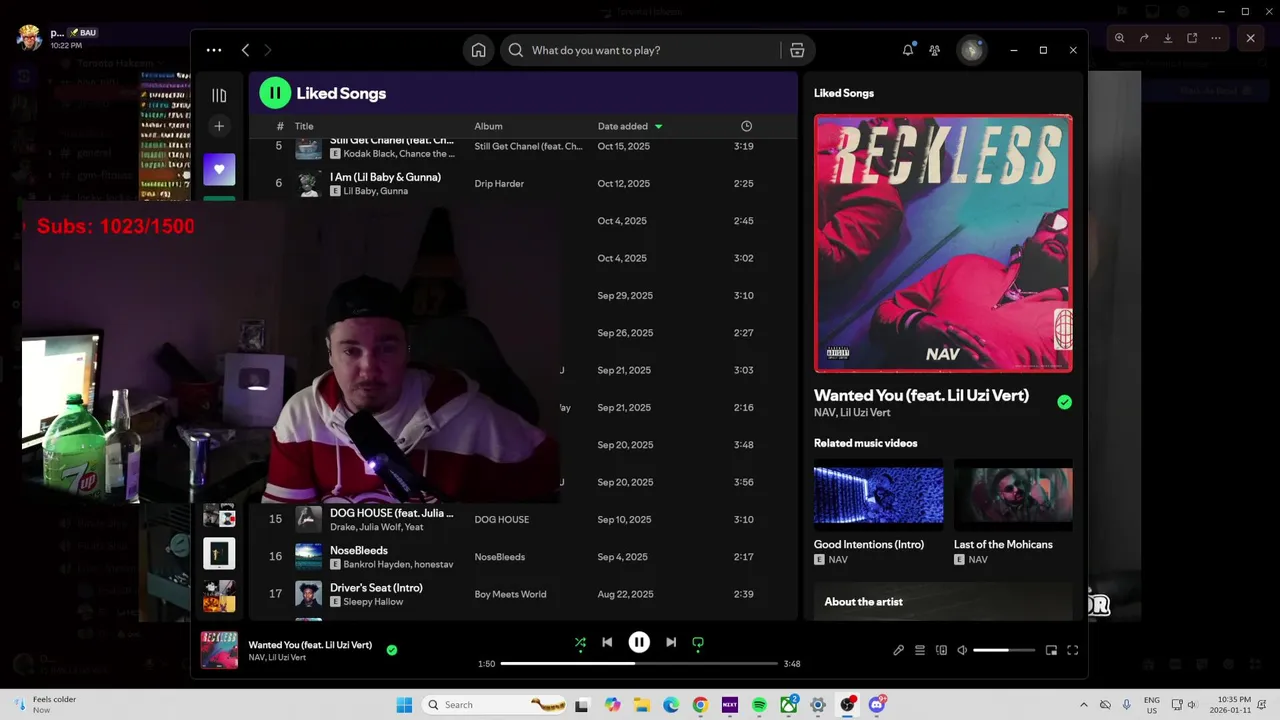Adjust the volume slider
This screenshot has height=720, width=1280.
(1004, 650)
